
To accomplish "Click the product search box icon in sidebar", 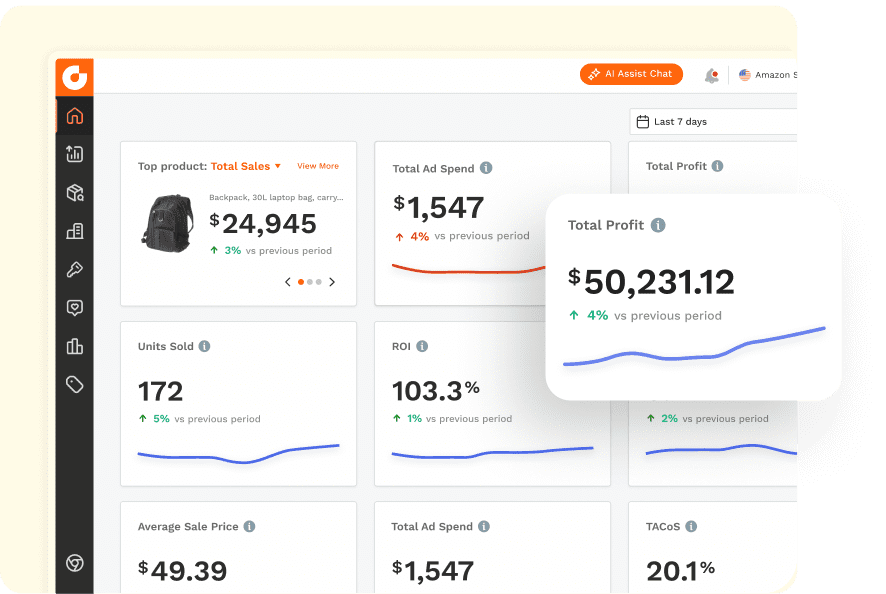I will tap(75, 192).
